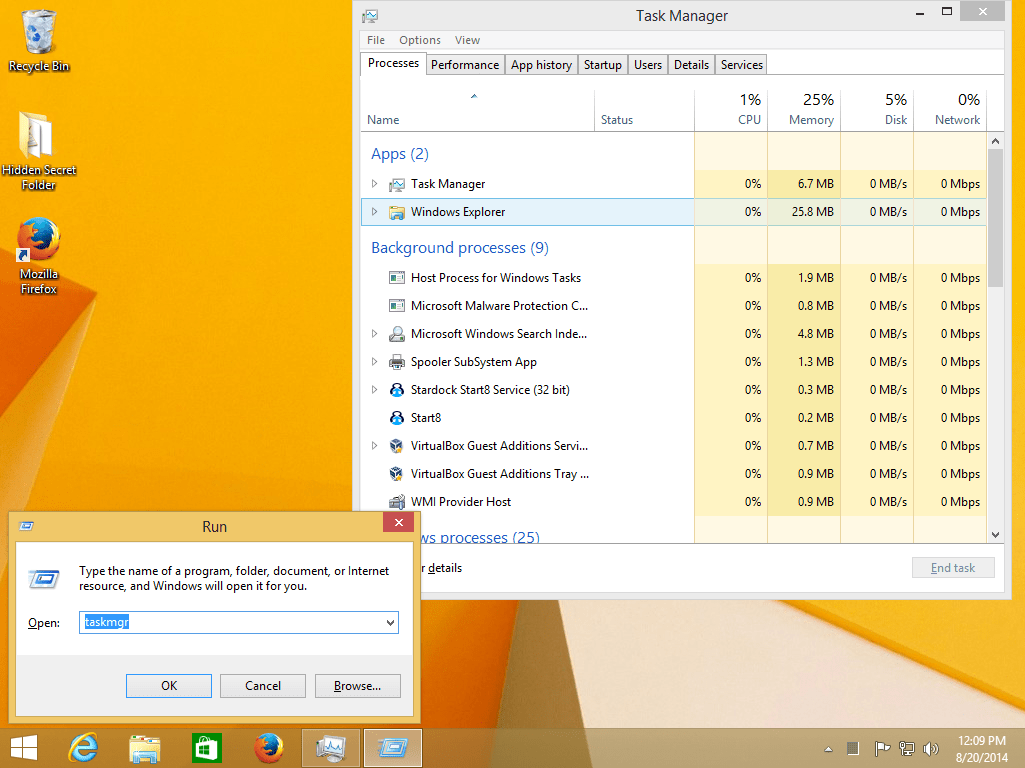Switch to Run dialog taskbar button
The image size is (1025, 768).
[x=392, y=748]
